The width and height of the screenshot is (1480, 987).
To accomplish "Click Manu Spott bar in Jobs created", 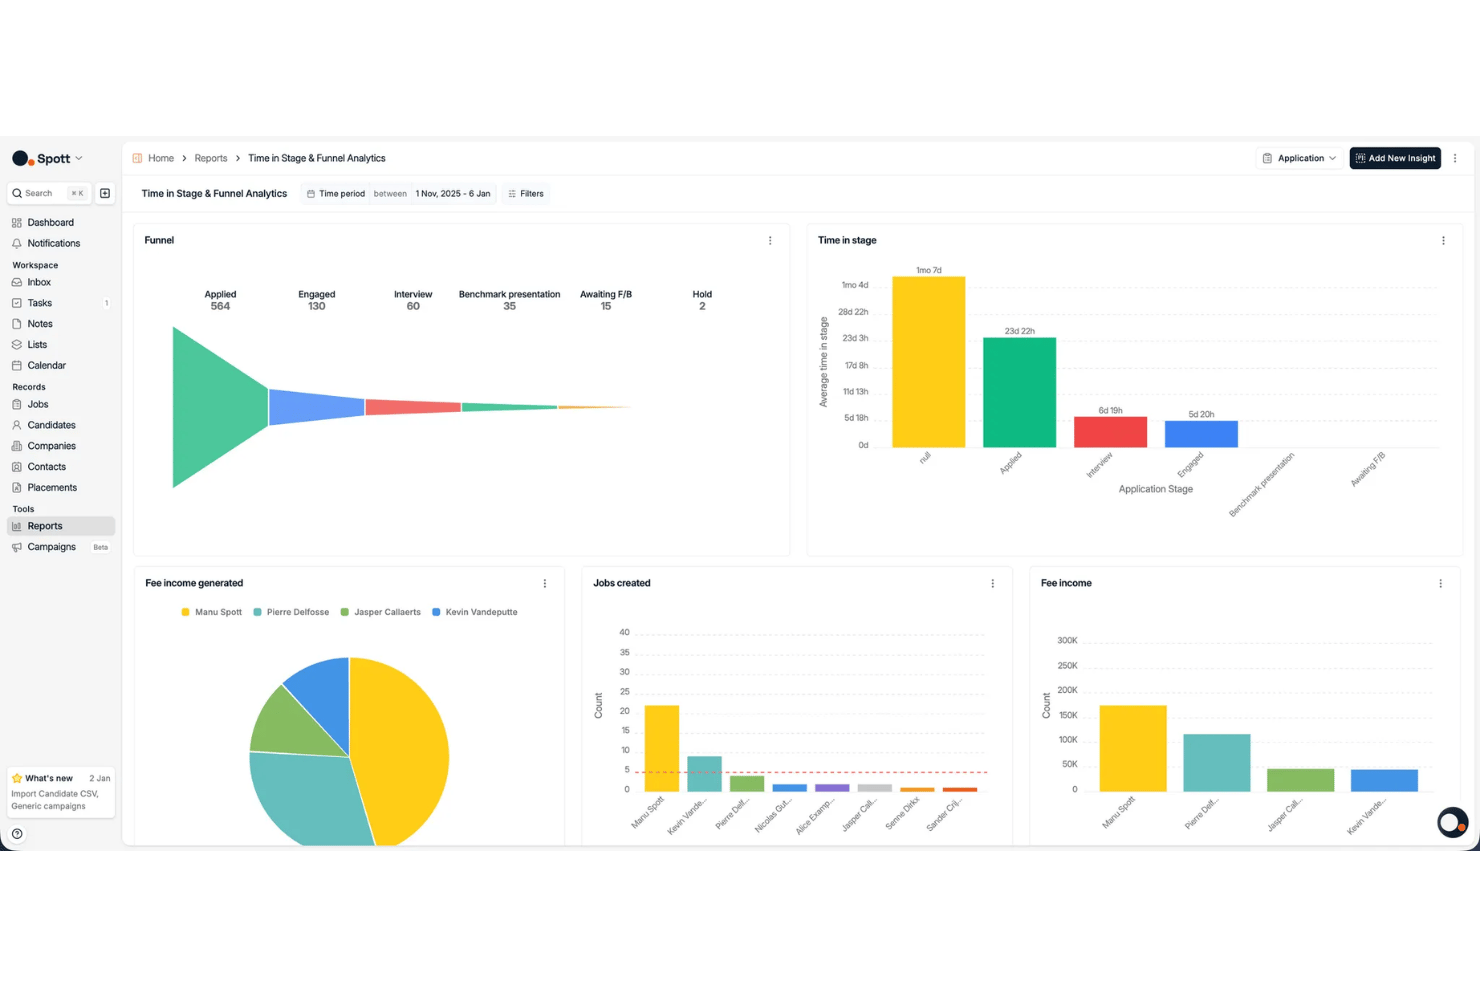I will [662, 749].
